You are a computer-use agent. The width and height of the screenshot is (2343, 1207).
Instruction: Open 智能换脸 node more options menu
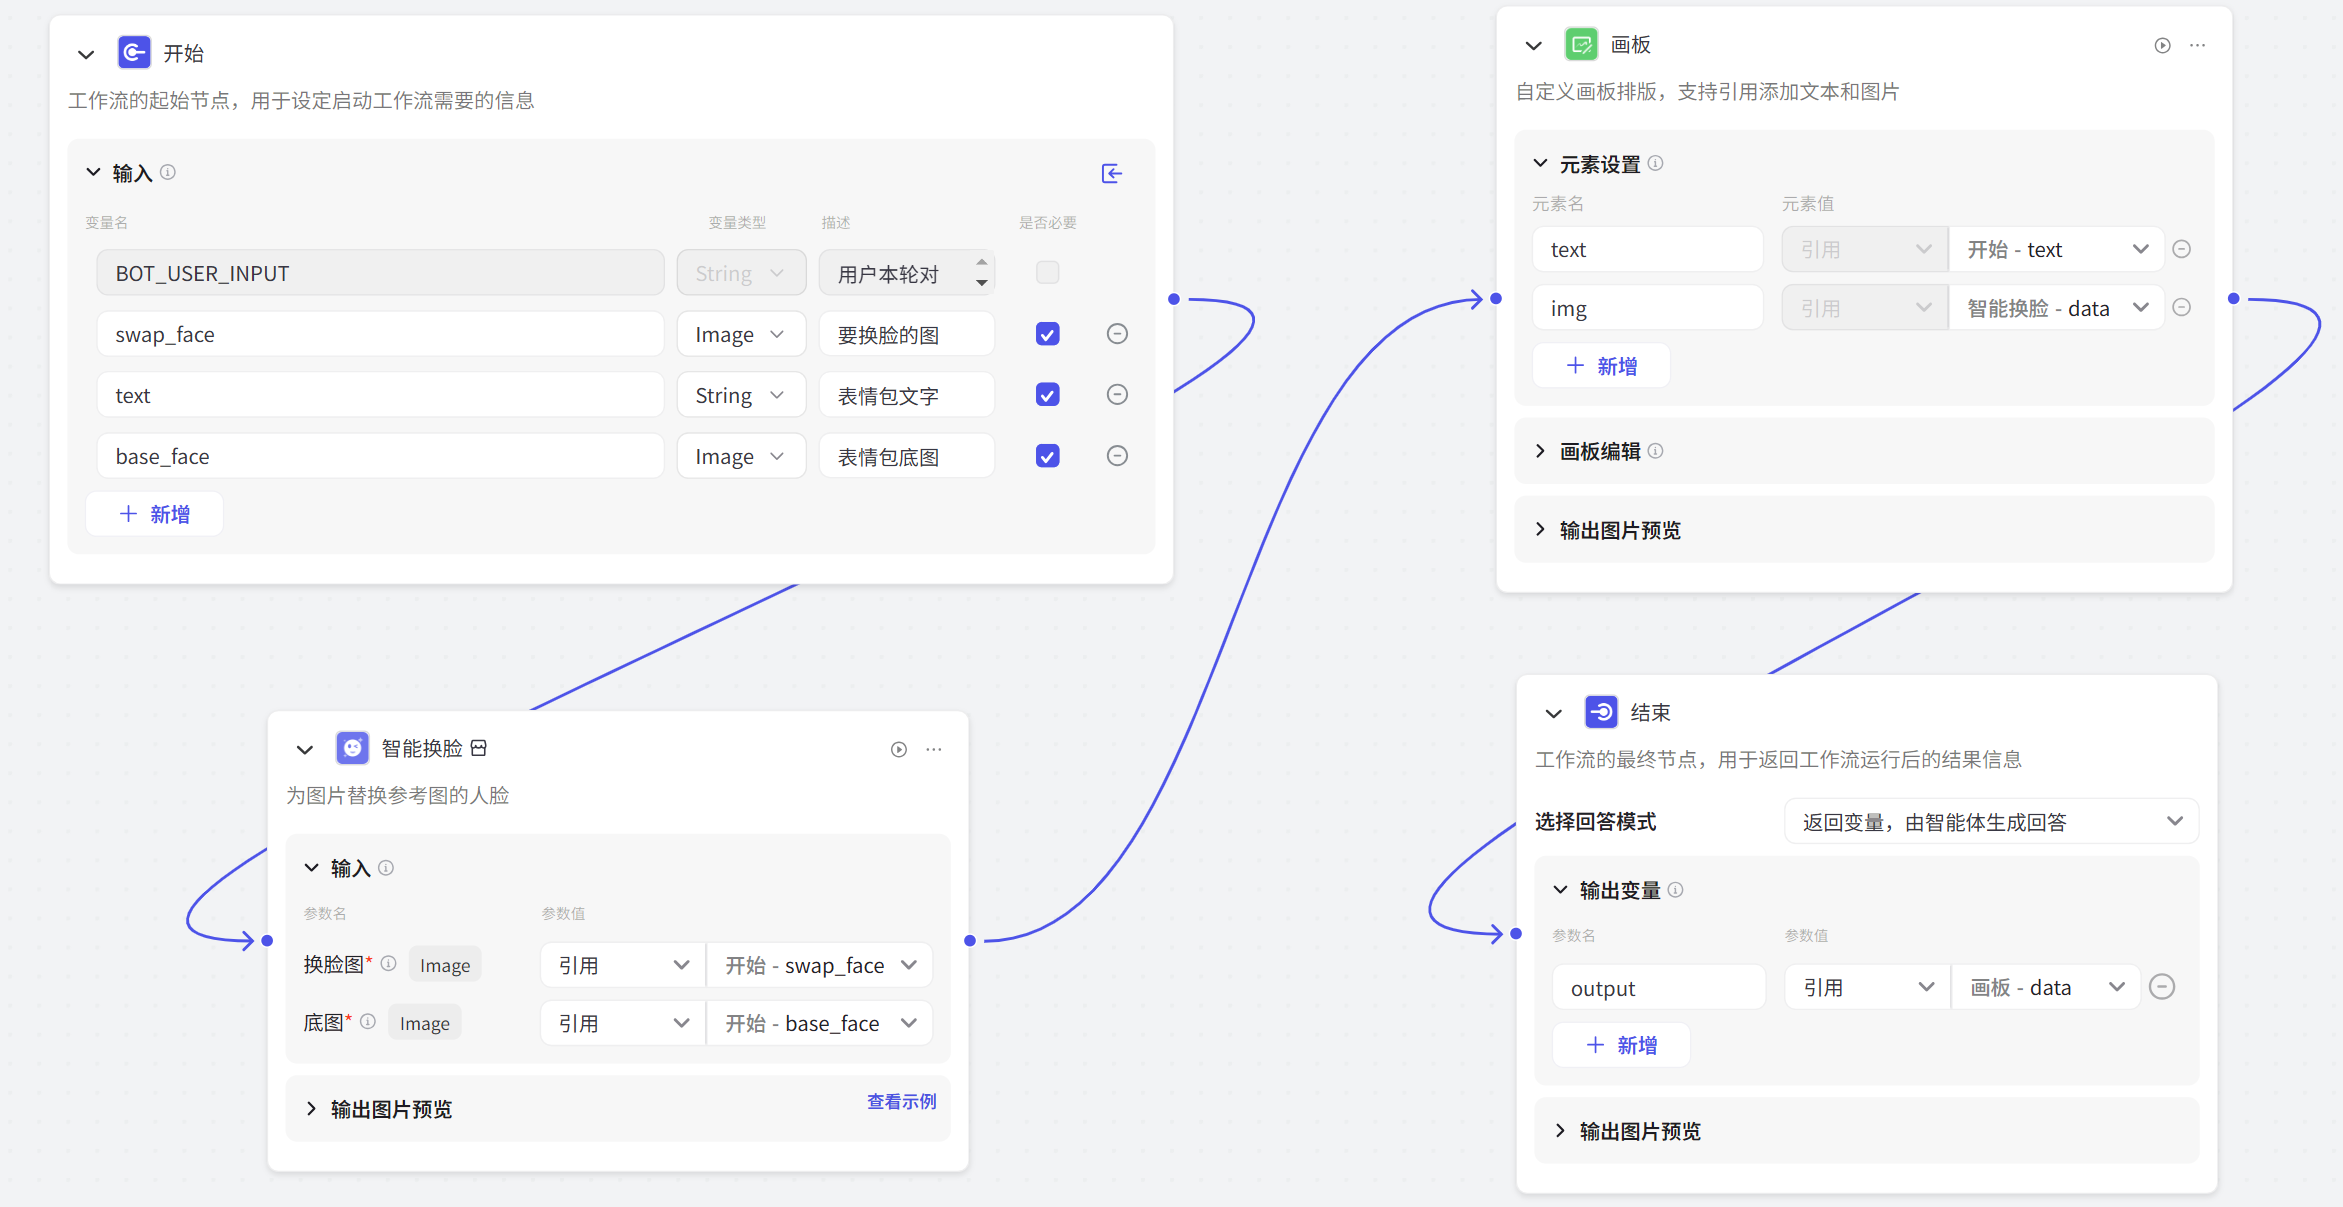pos(934,750)
